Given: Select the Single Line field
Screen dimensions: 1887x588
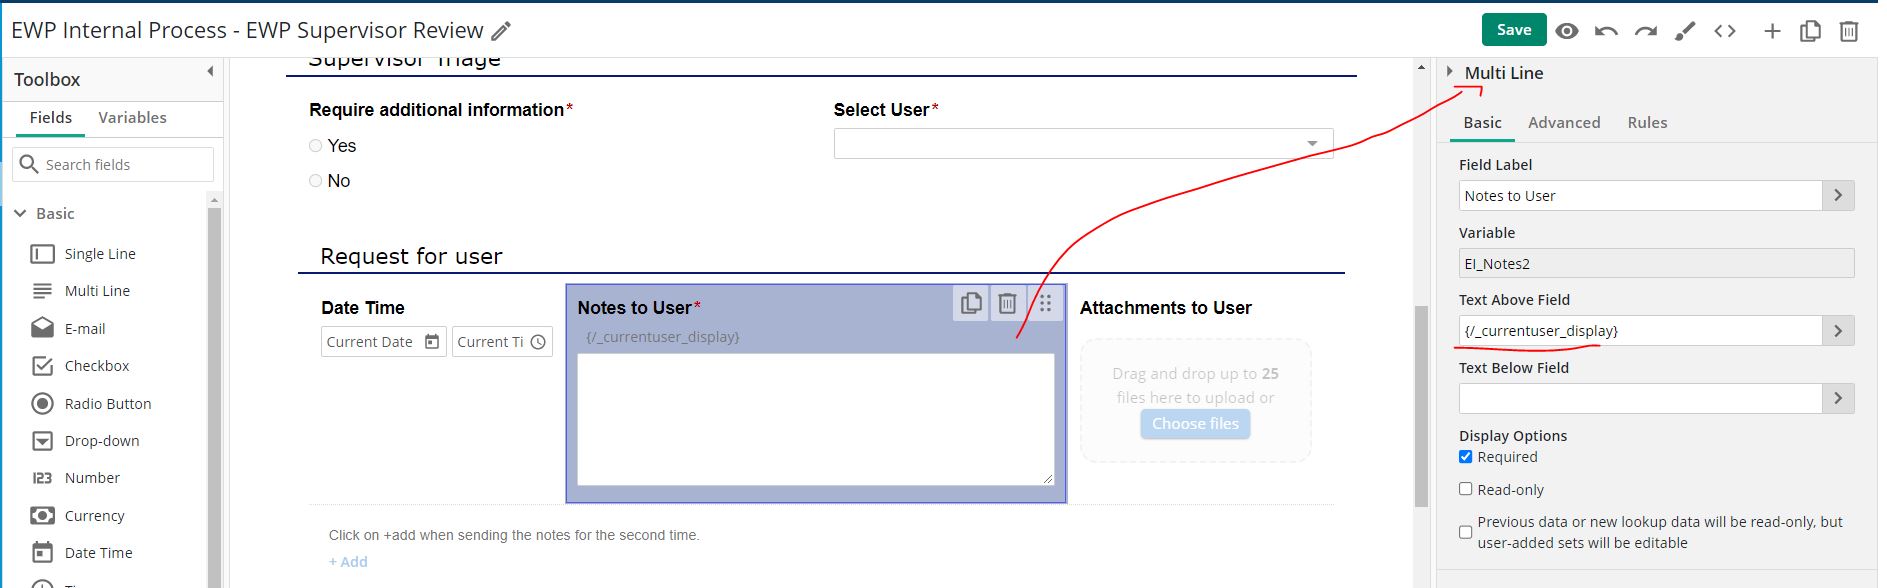Looking at the screenshot, I should tap(84, 254).
